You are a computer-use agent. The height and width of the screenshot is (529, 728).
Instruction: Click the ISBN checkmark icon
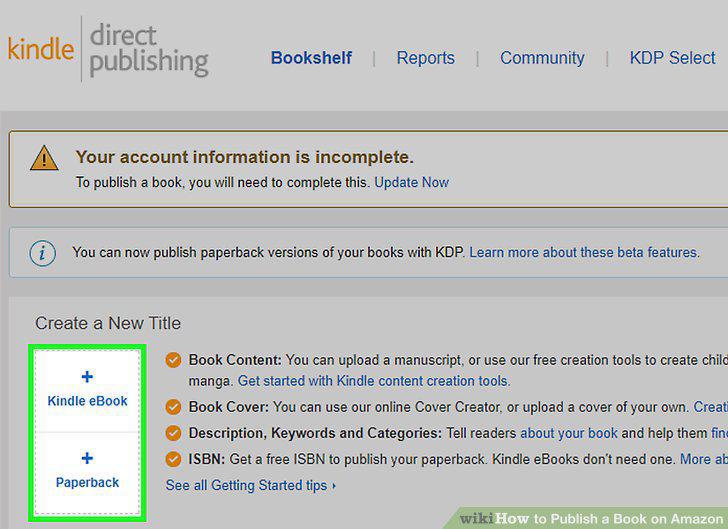point(173,459)
